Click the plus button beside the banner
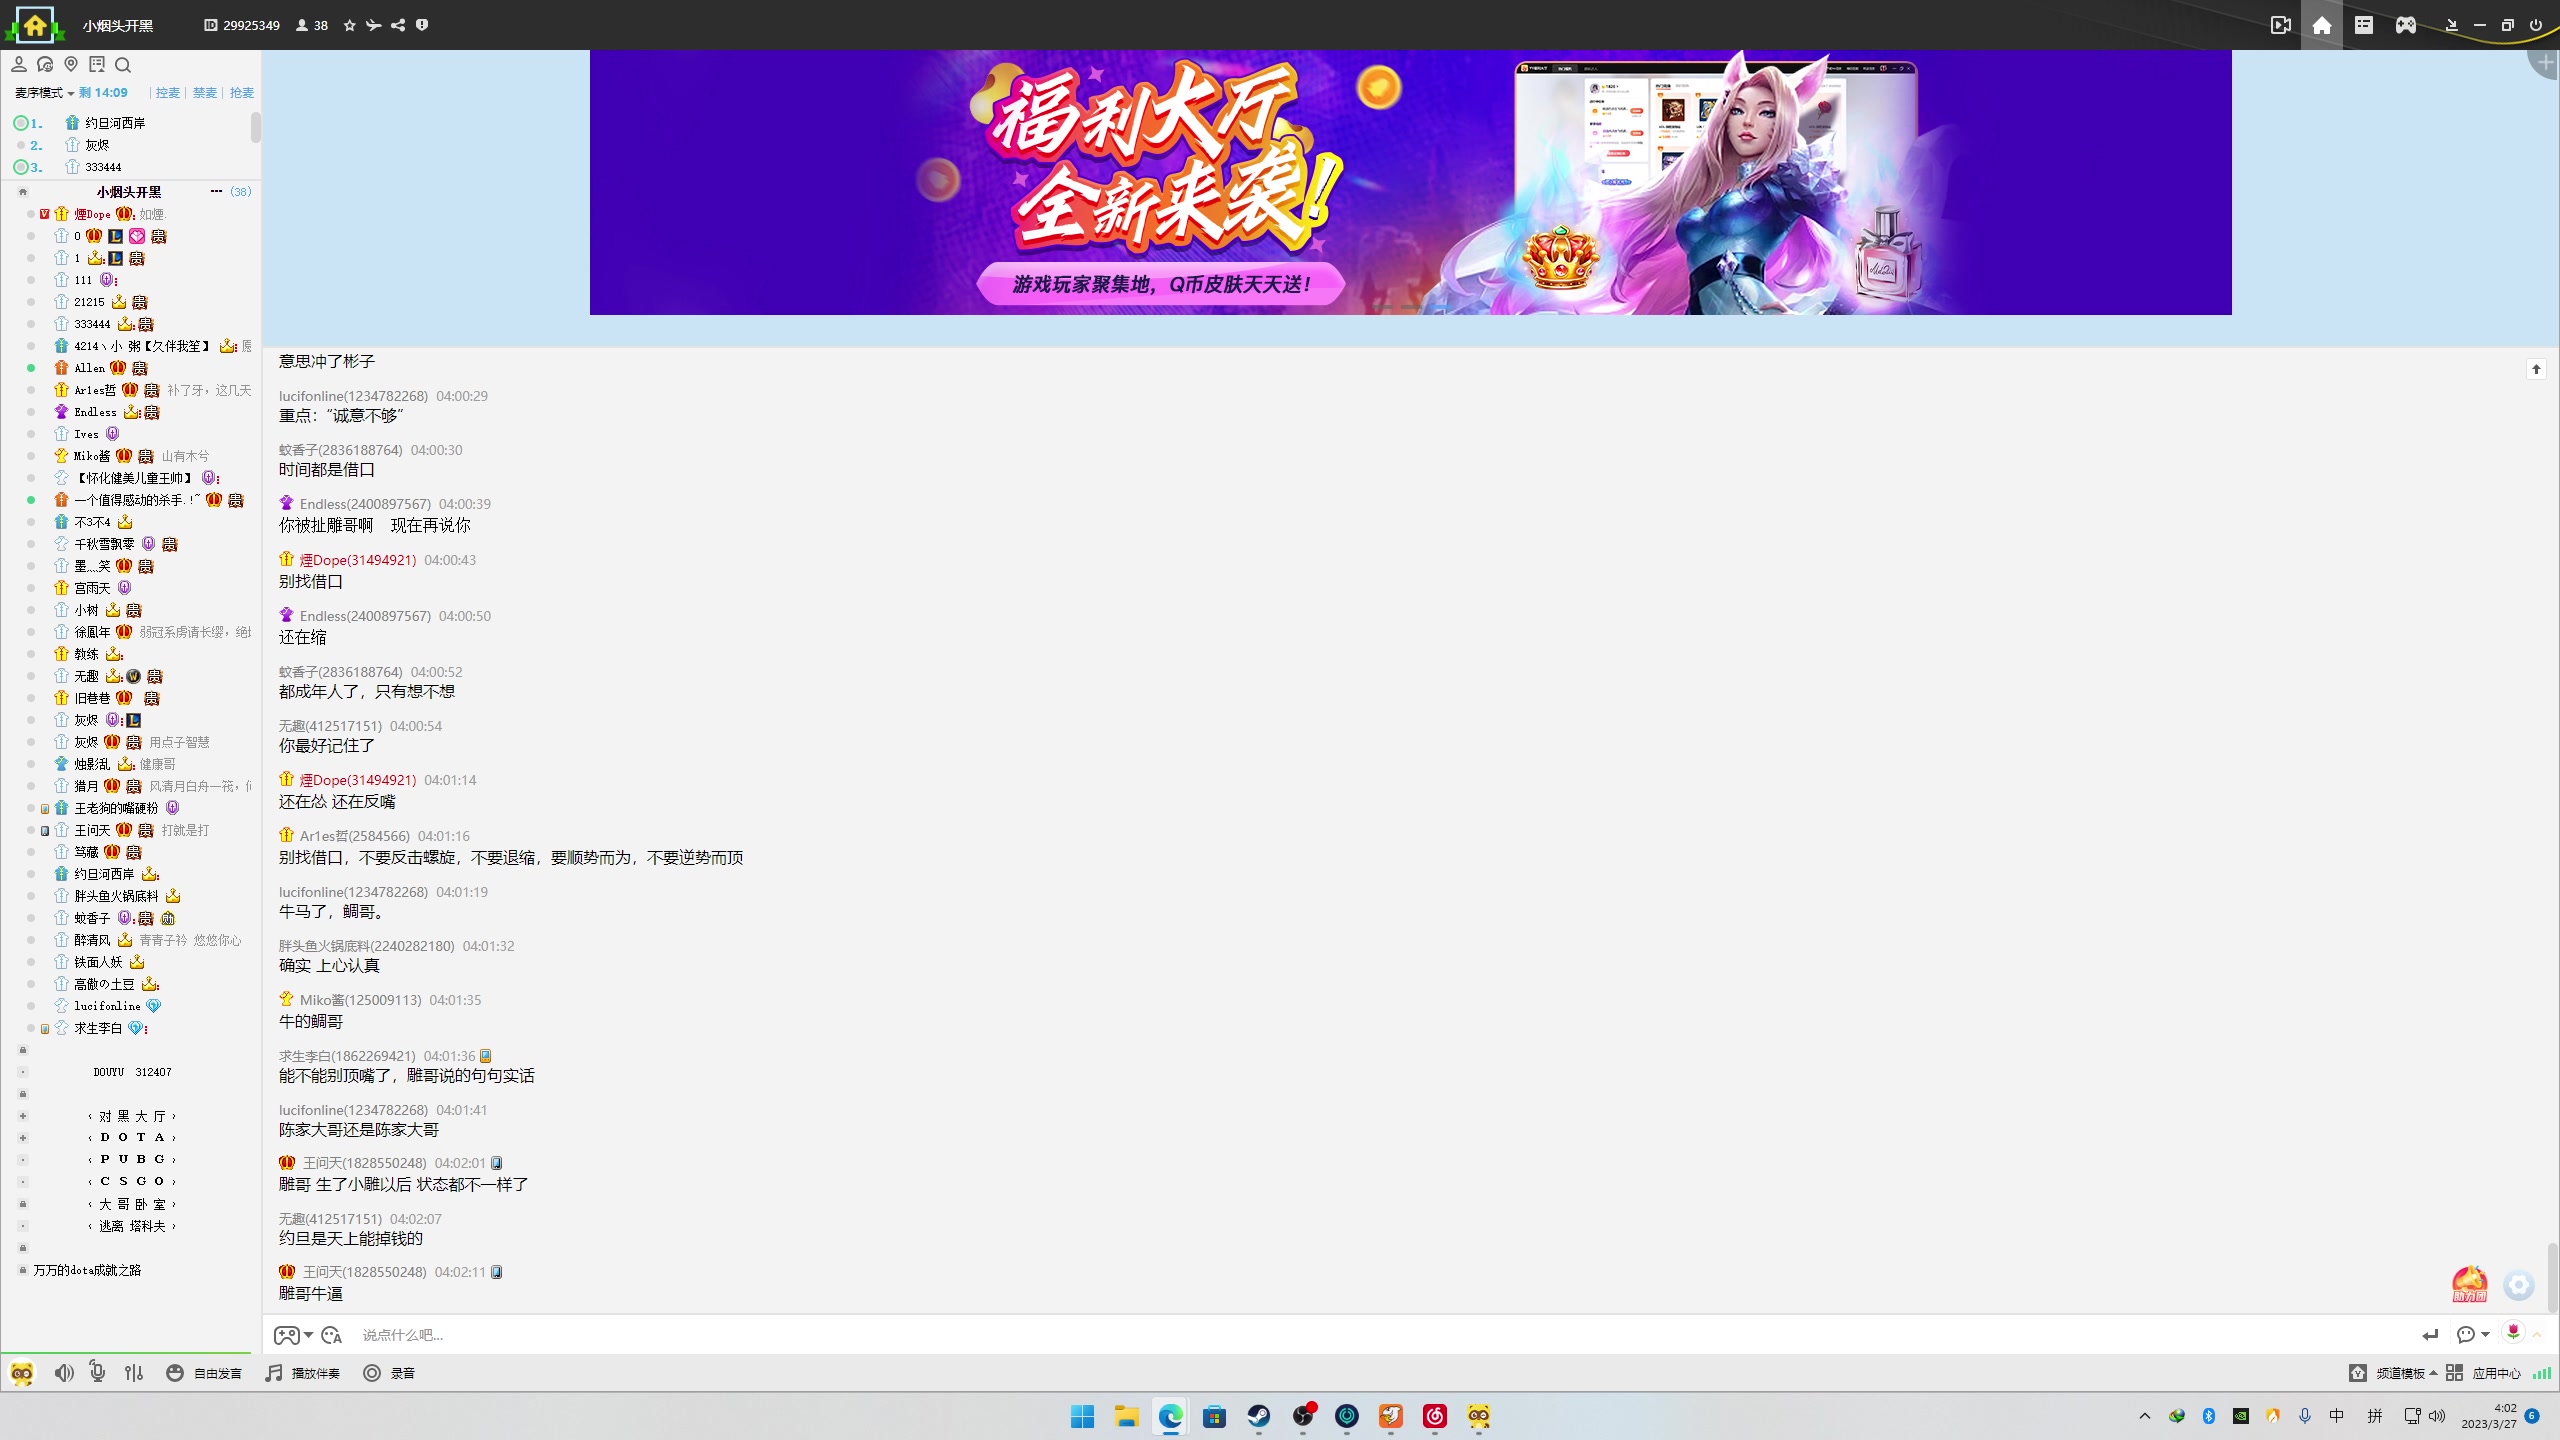 (x=2545, y=62)
